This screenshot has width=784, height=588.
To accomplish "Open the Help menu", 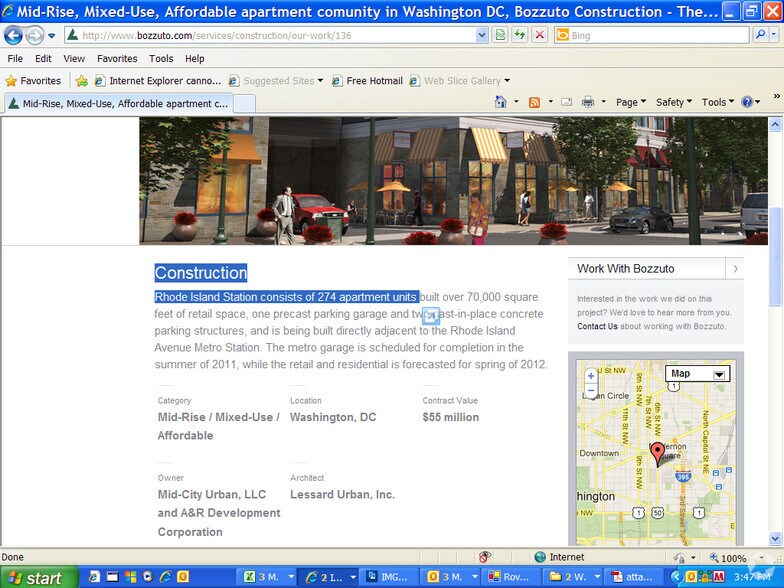I will [x=194, y=58].
